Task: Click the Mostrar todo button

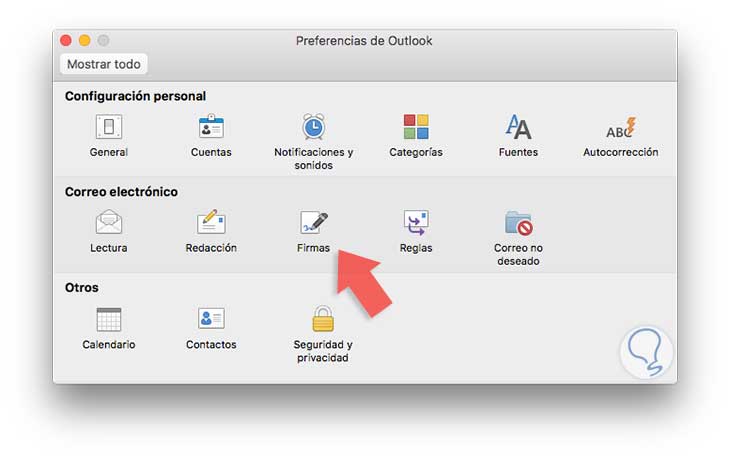Action: pos(104,64)
